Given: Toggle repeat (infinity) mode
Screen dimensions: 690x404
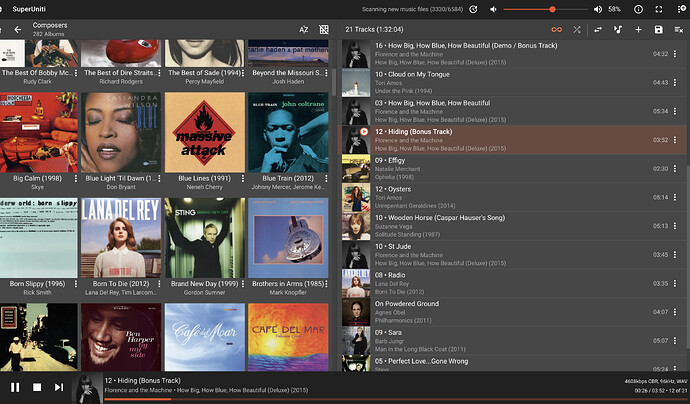Looking at the screenshot, I should (557, 29).
